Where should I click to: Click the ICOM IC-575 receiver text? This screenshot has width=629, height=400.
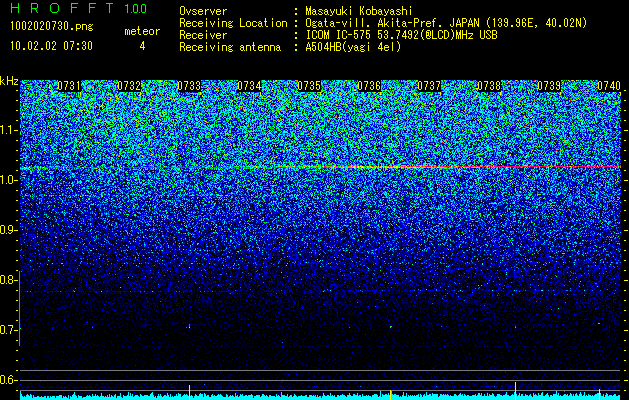(x=401, y=35)
